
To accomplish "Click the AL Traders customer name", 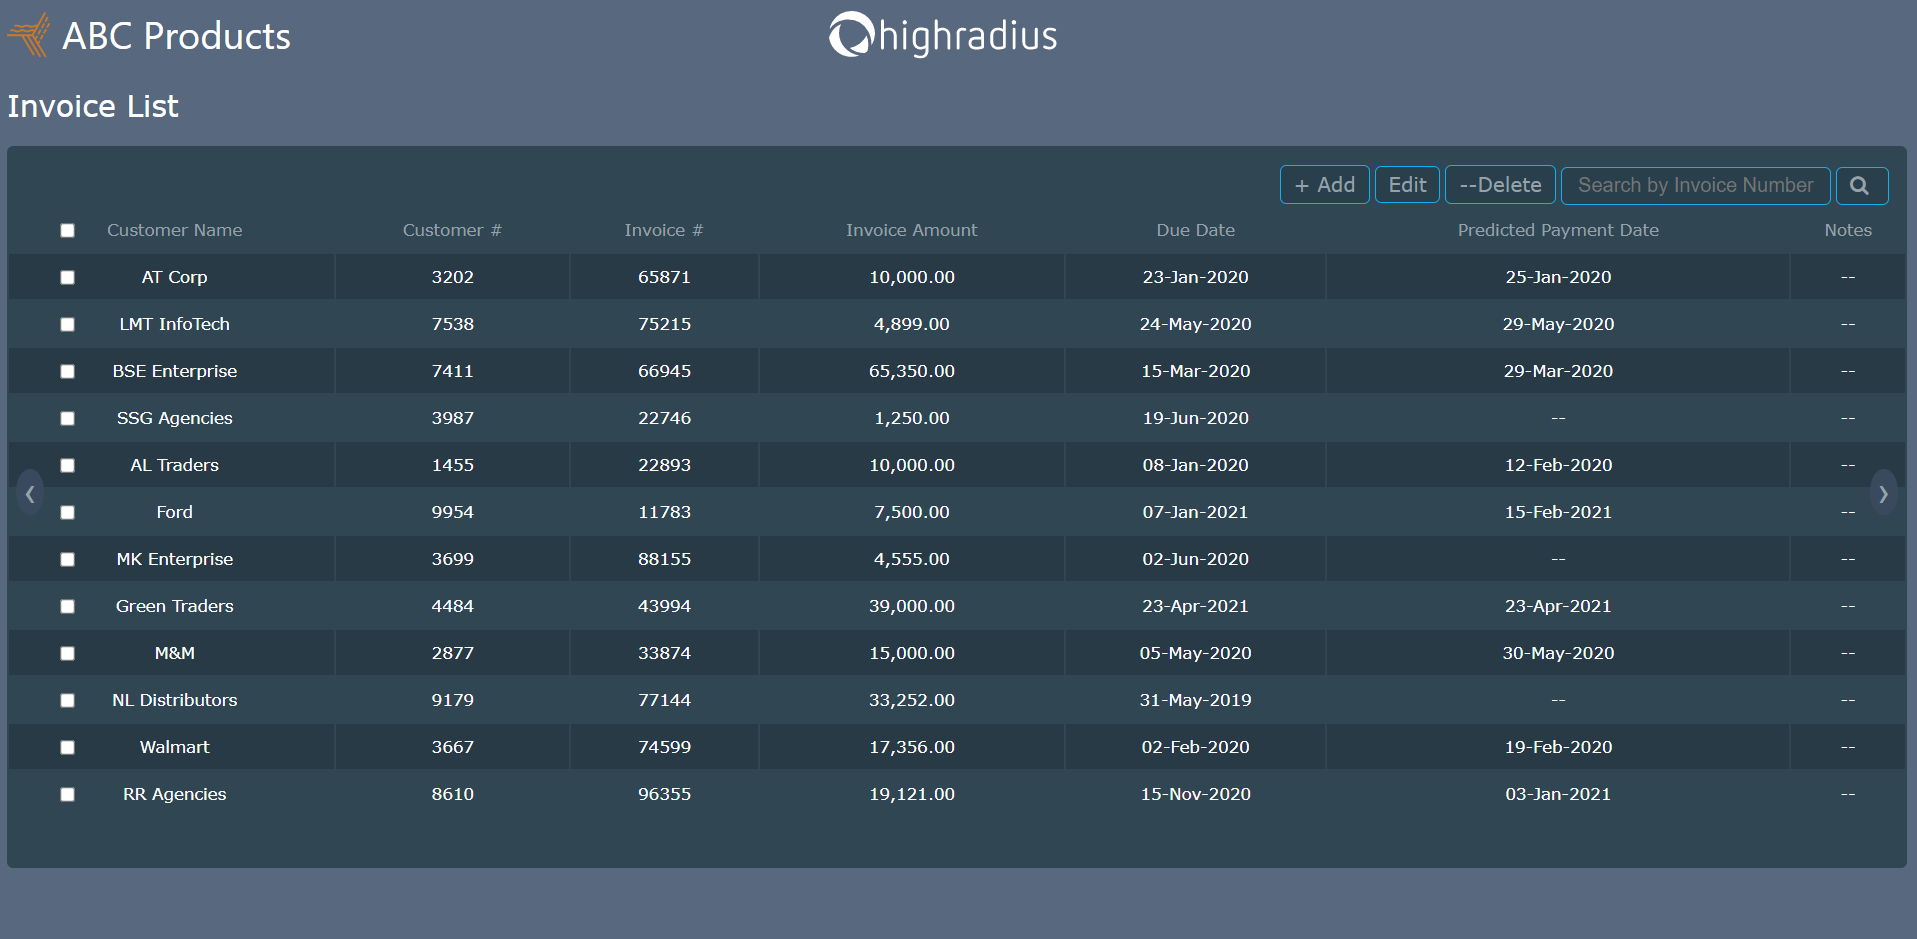I will (174, 465).
